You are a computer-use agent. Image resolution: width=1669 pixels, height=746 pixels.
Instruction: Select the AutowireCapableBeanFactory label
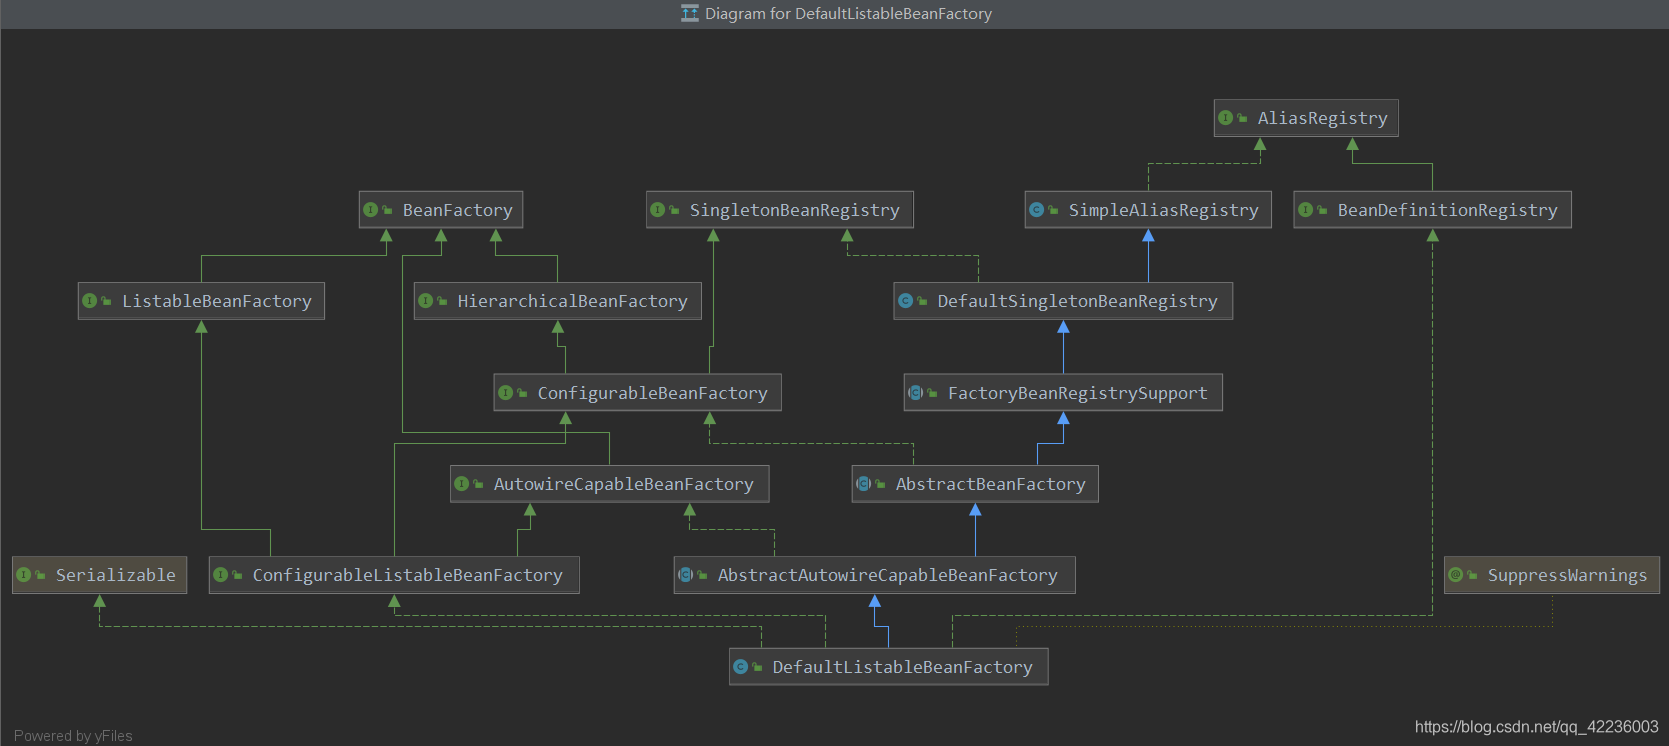point(623,484)
